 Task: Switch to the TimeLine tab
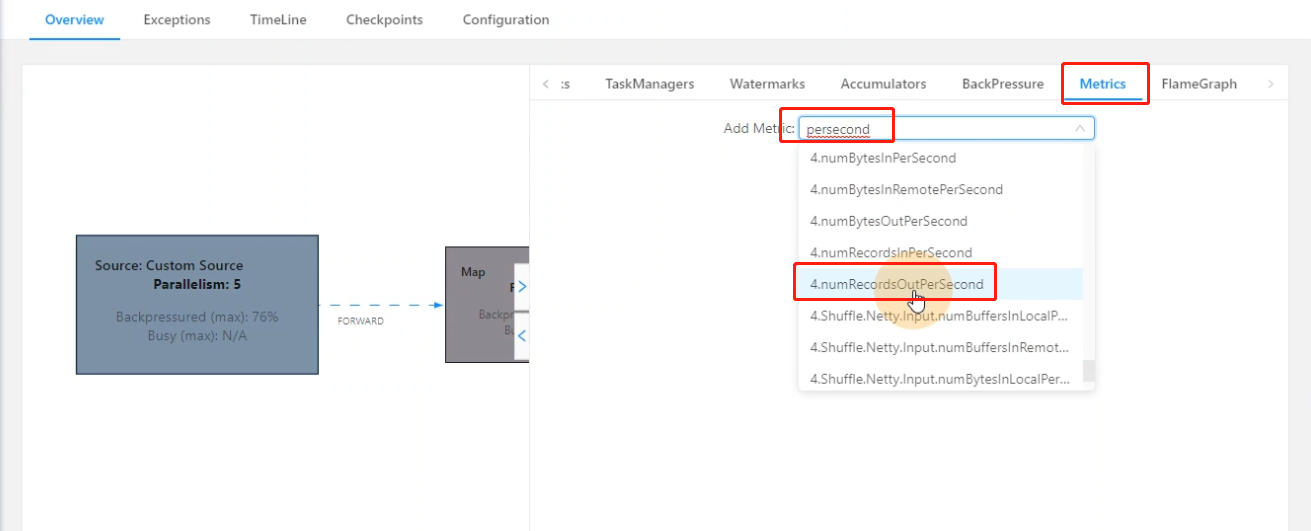click(278, 20)
